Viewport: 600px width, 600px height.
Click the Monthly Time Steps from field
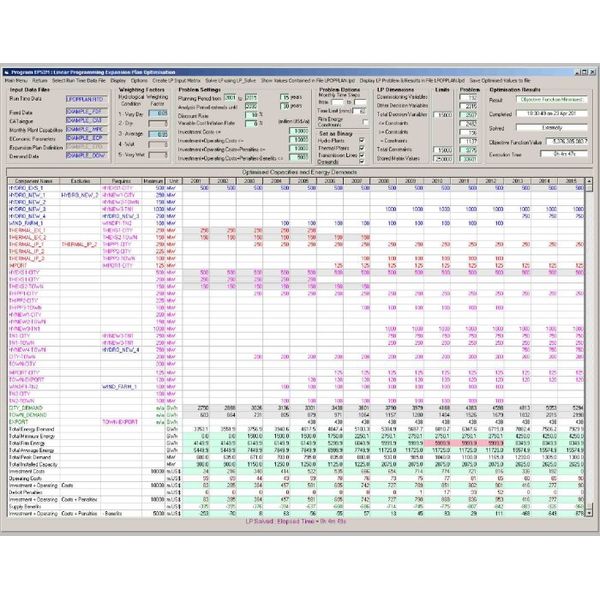pos(338,103)
